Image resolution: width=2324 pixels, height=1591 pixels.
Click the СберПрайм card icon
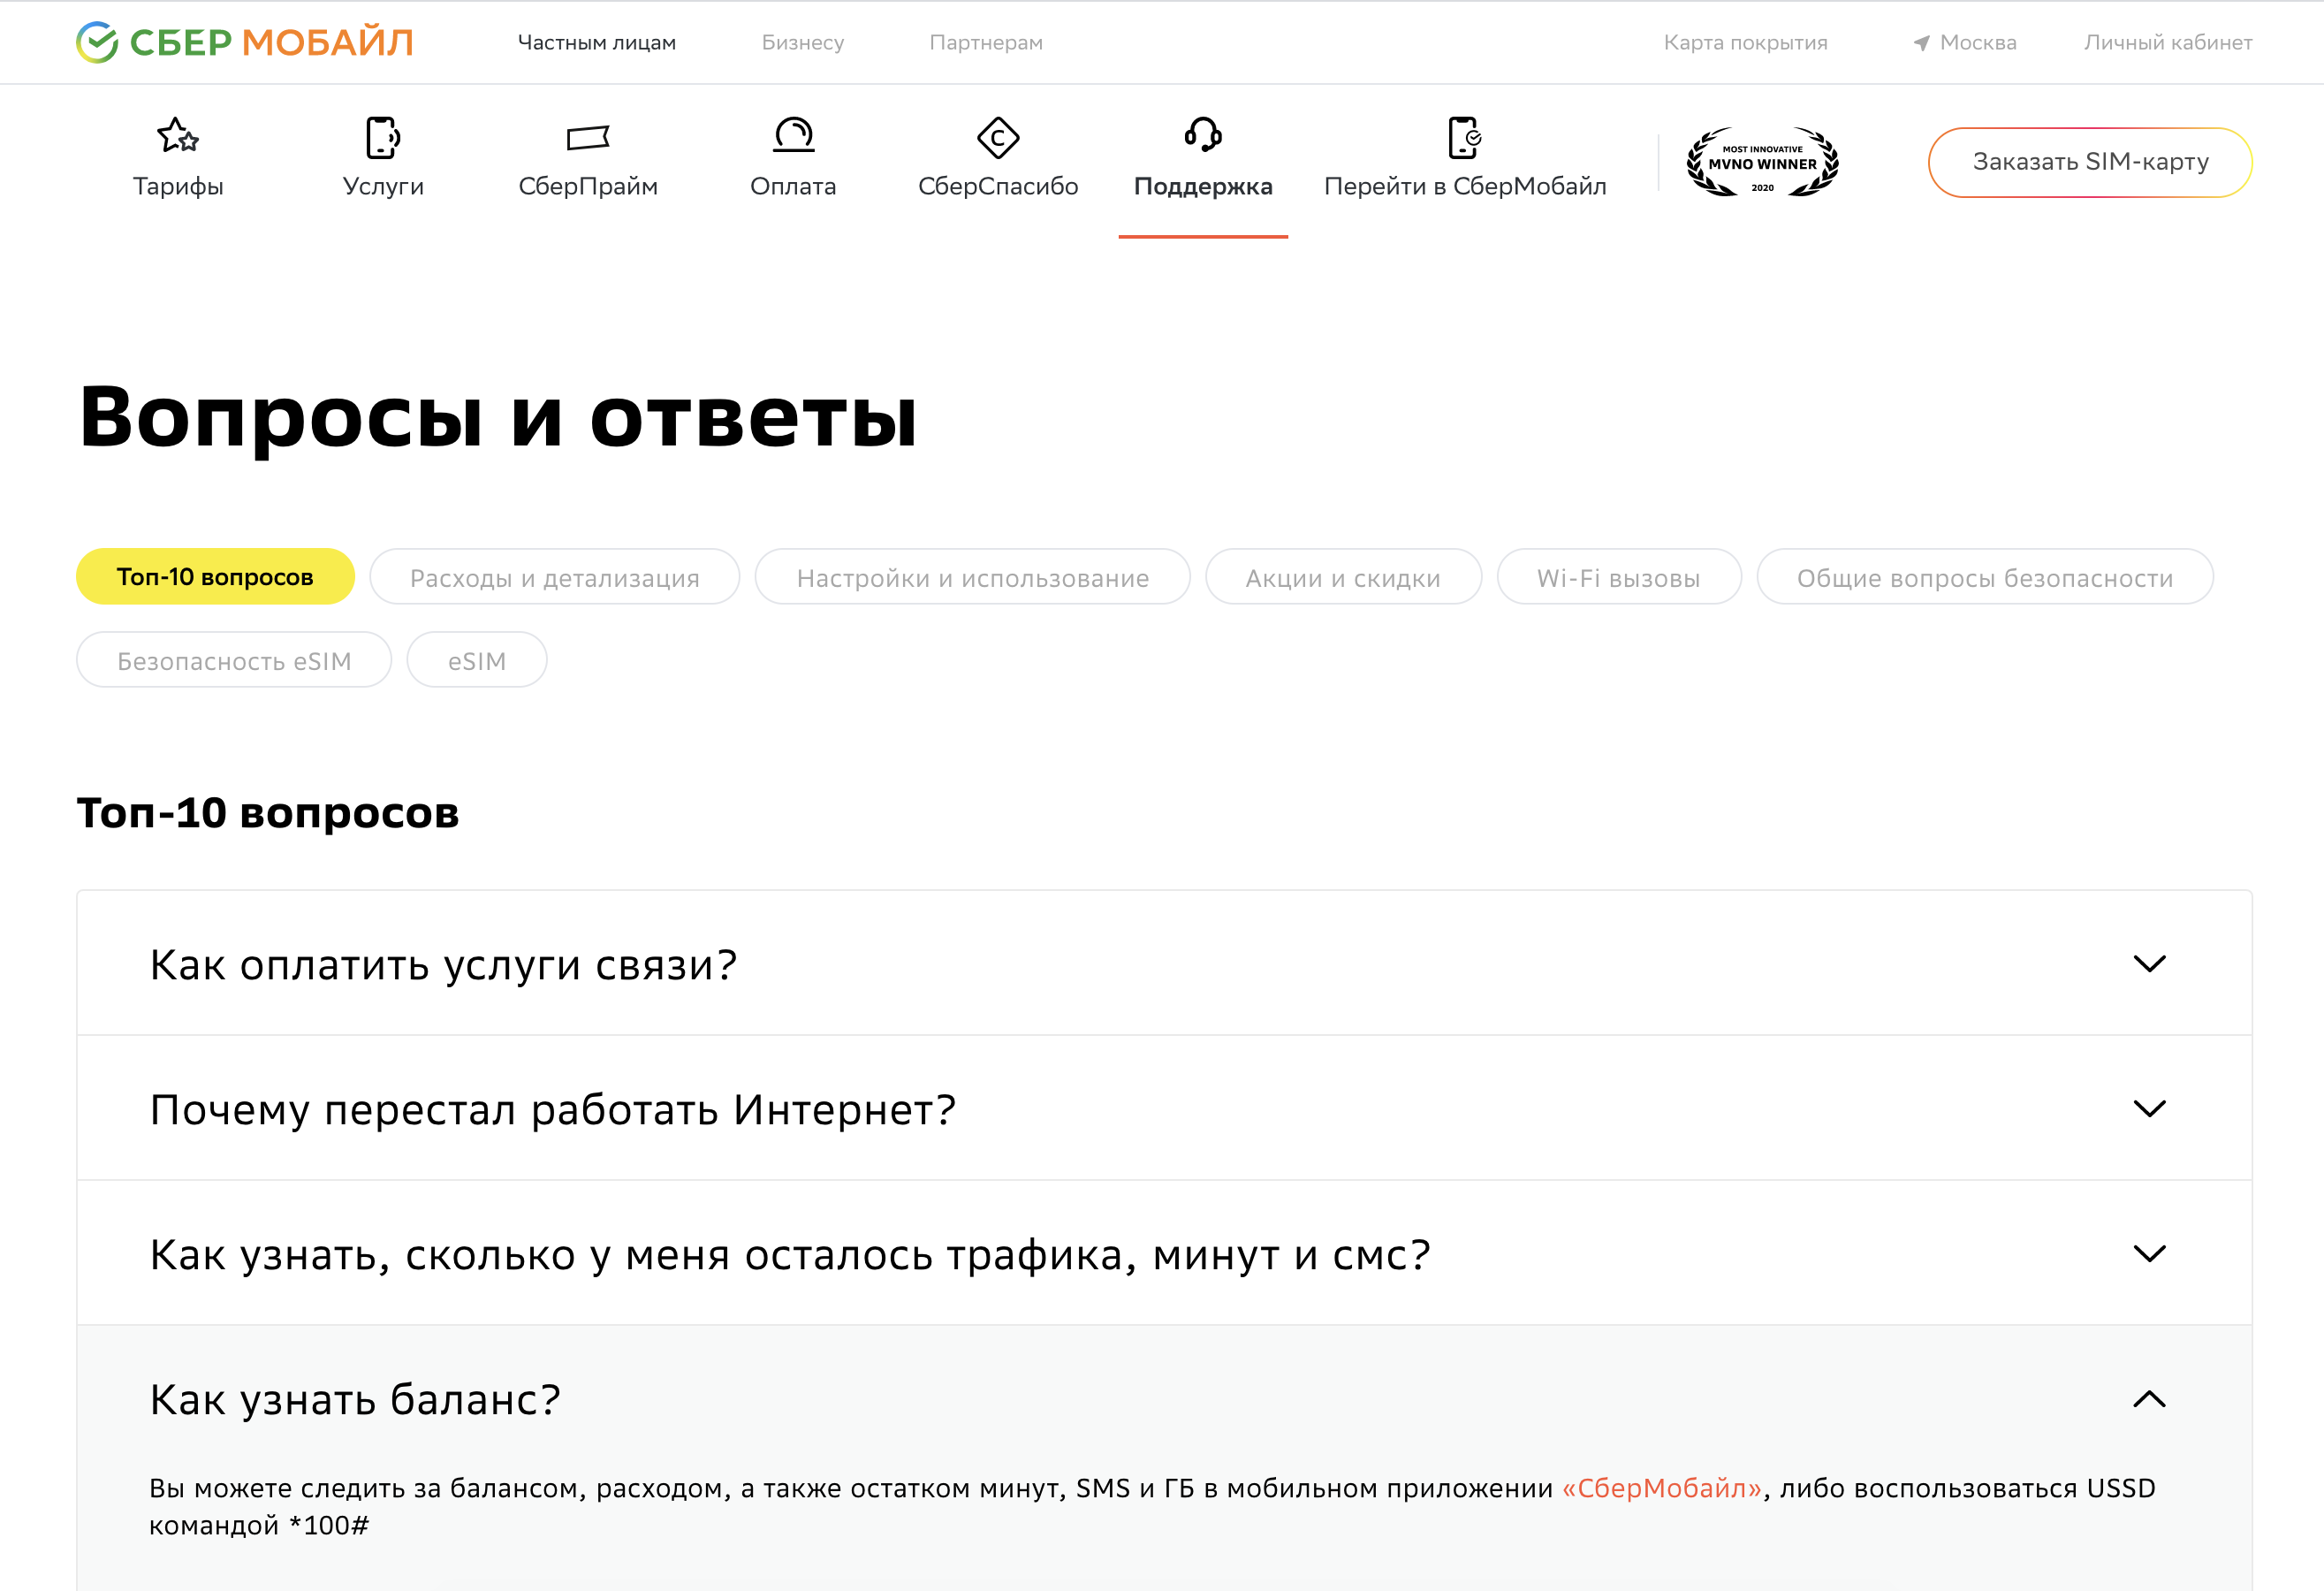tap(588, 137)
